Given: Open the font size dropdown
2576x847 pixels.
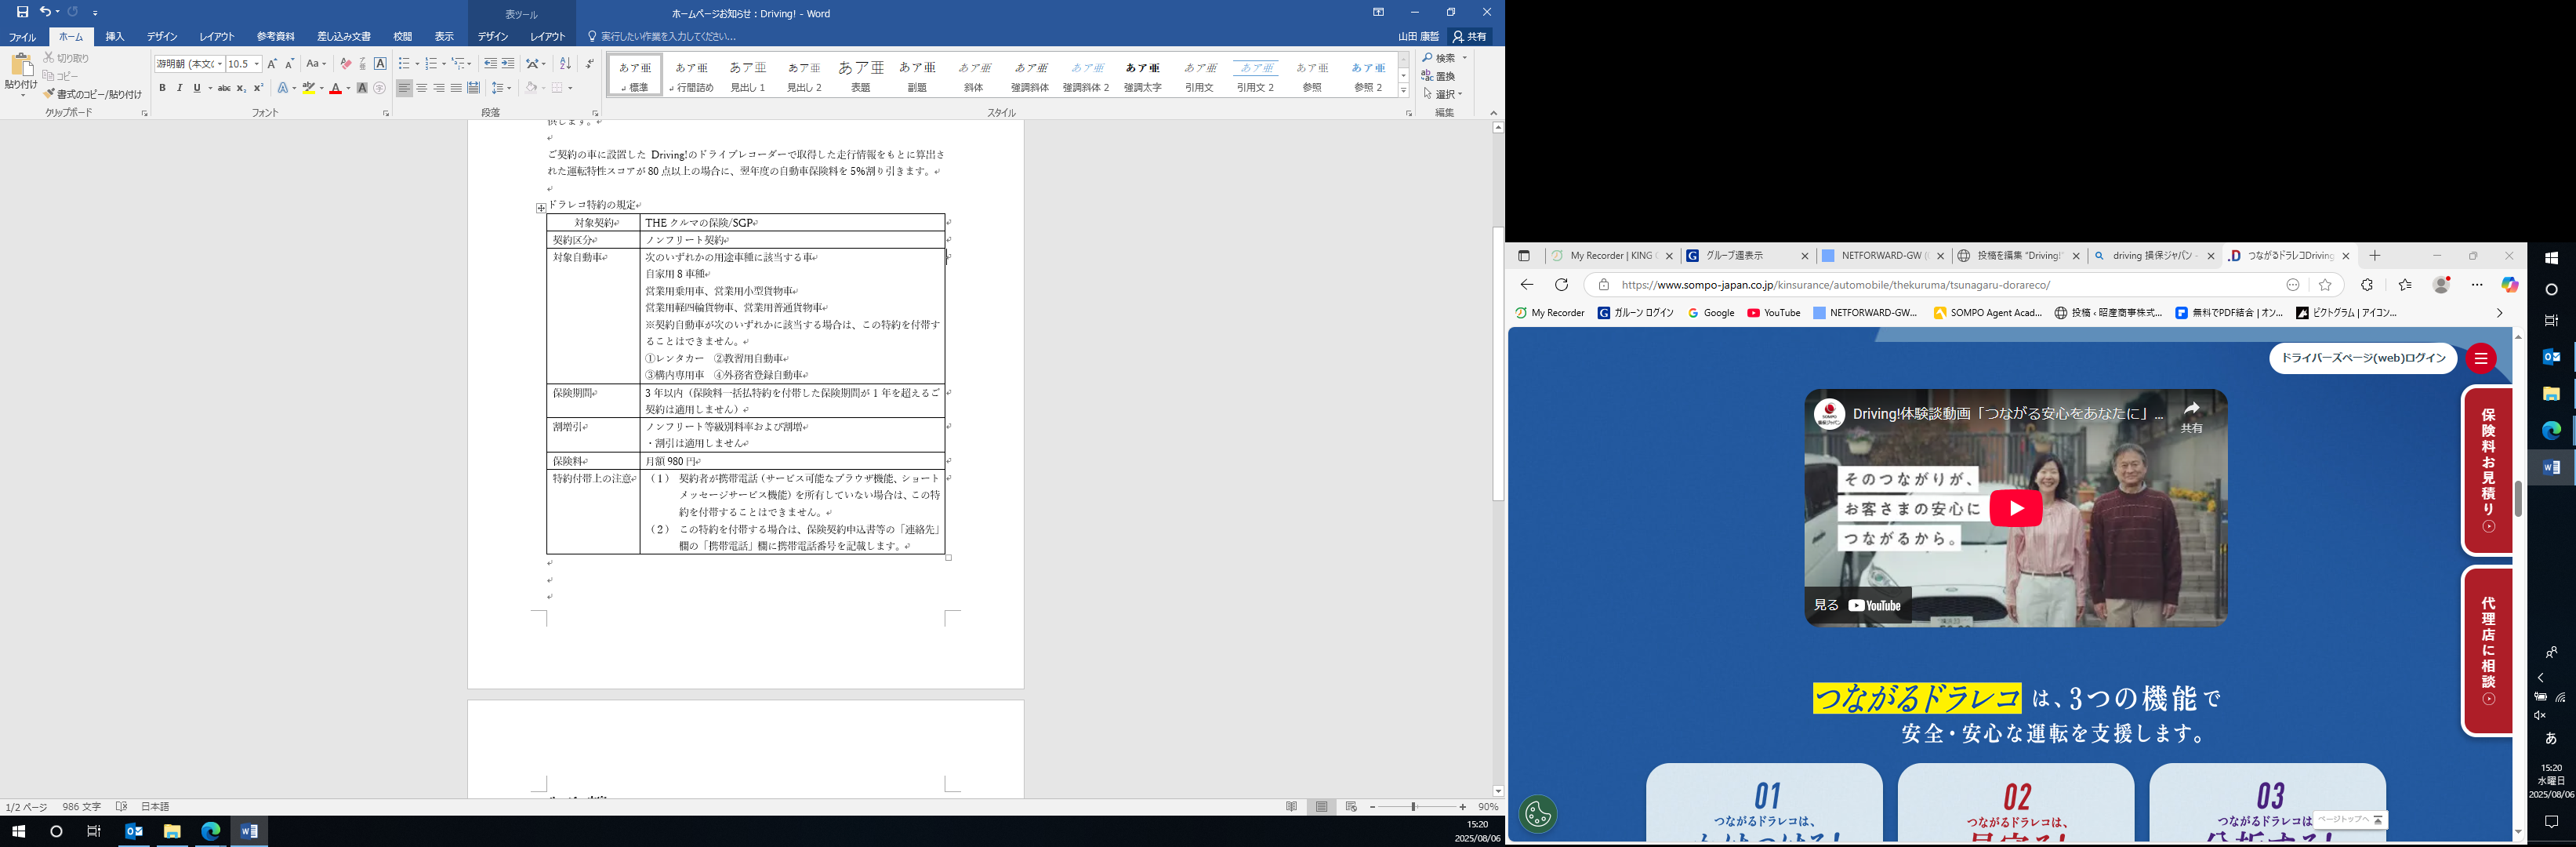Looking at the screenshot, I should 257,64.
